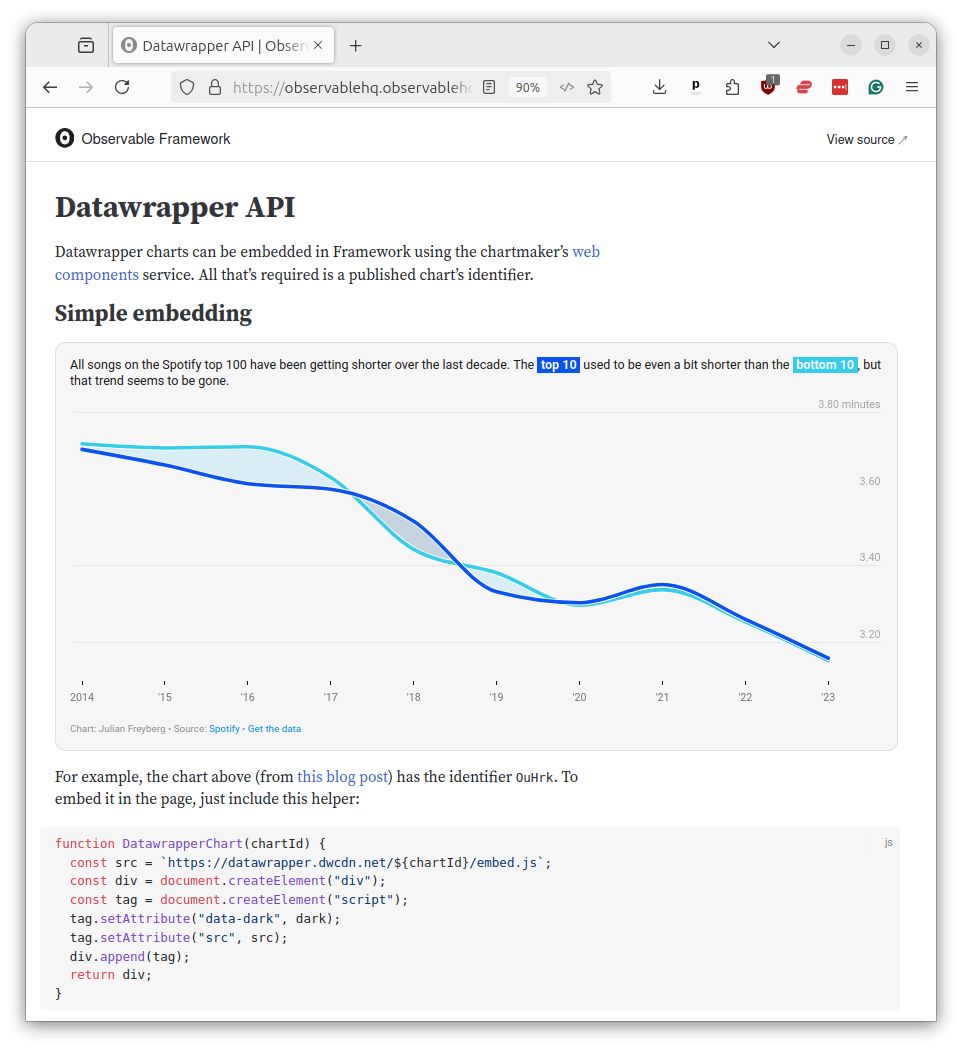This screenshot has height=1050, width=962.
Task: Focus the URL address field
Action: point(351,87)
